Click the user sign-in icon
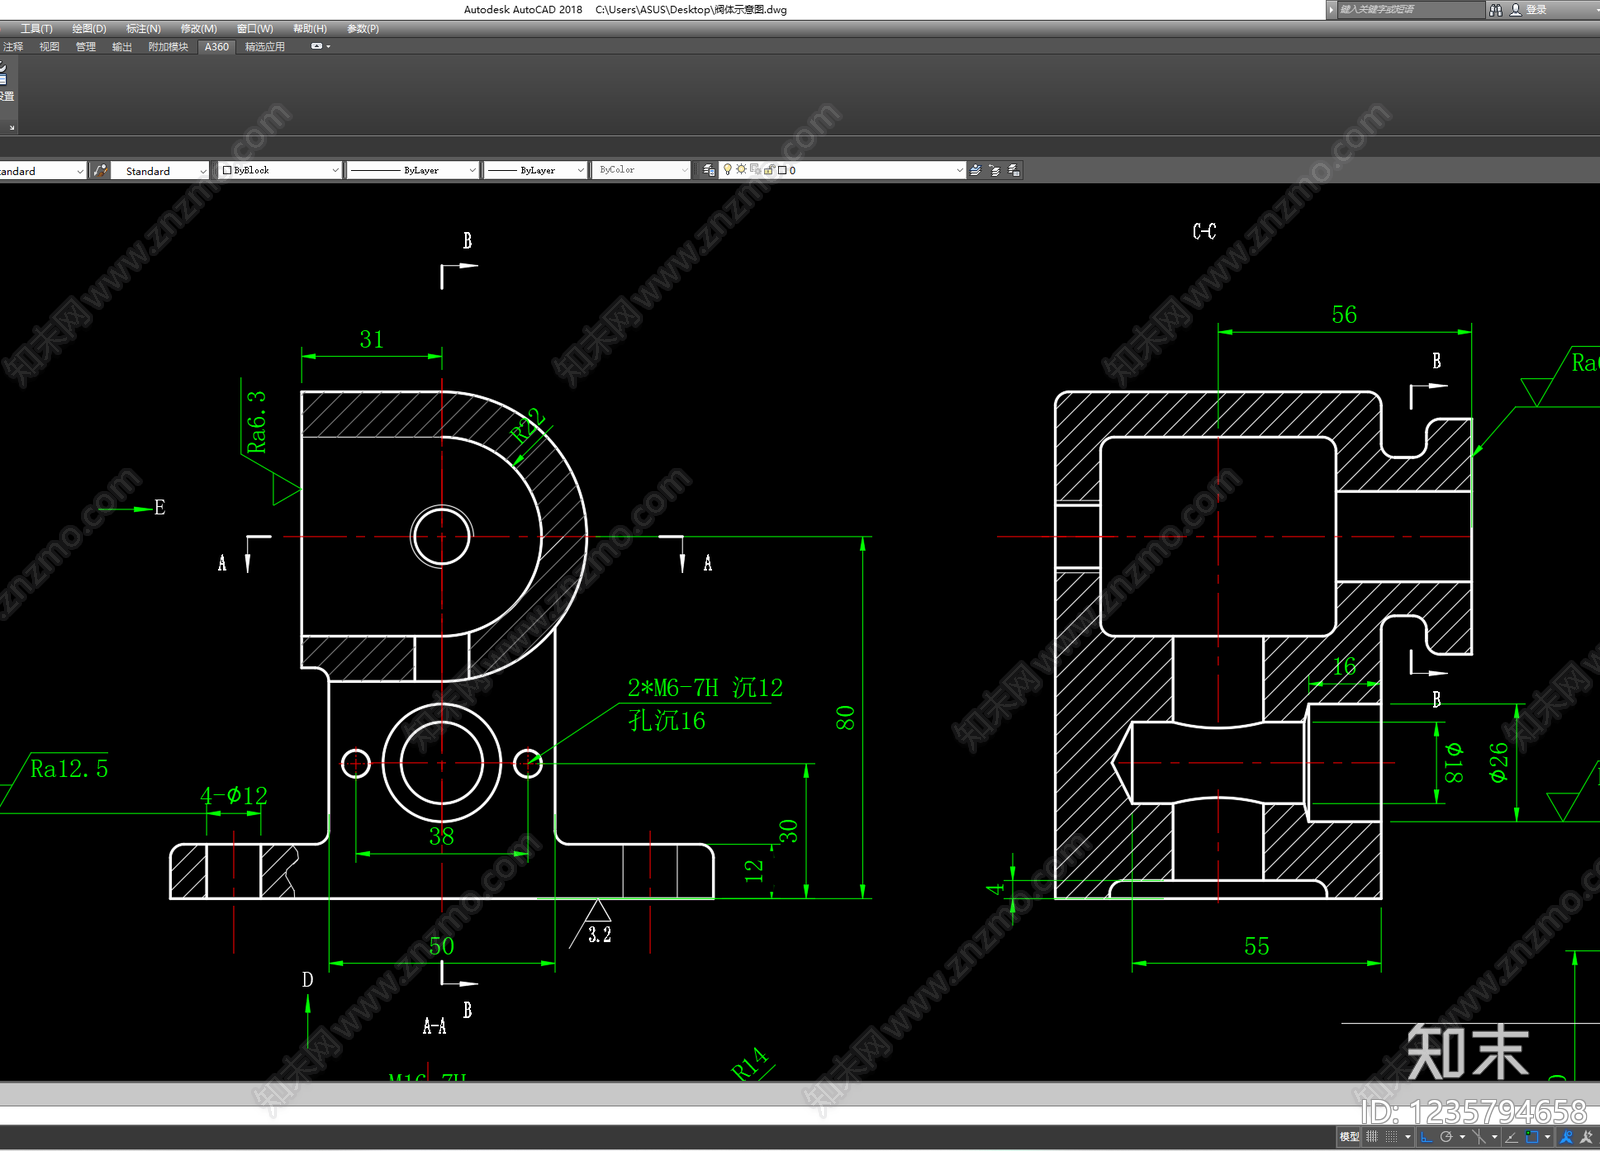 pyautogui.click(x=1516, y=9)
